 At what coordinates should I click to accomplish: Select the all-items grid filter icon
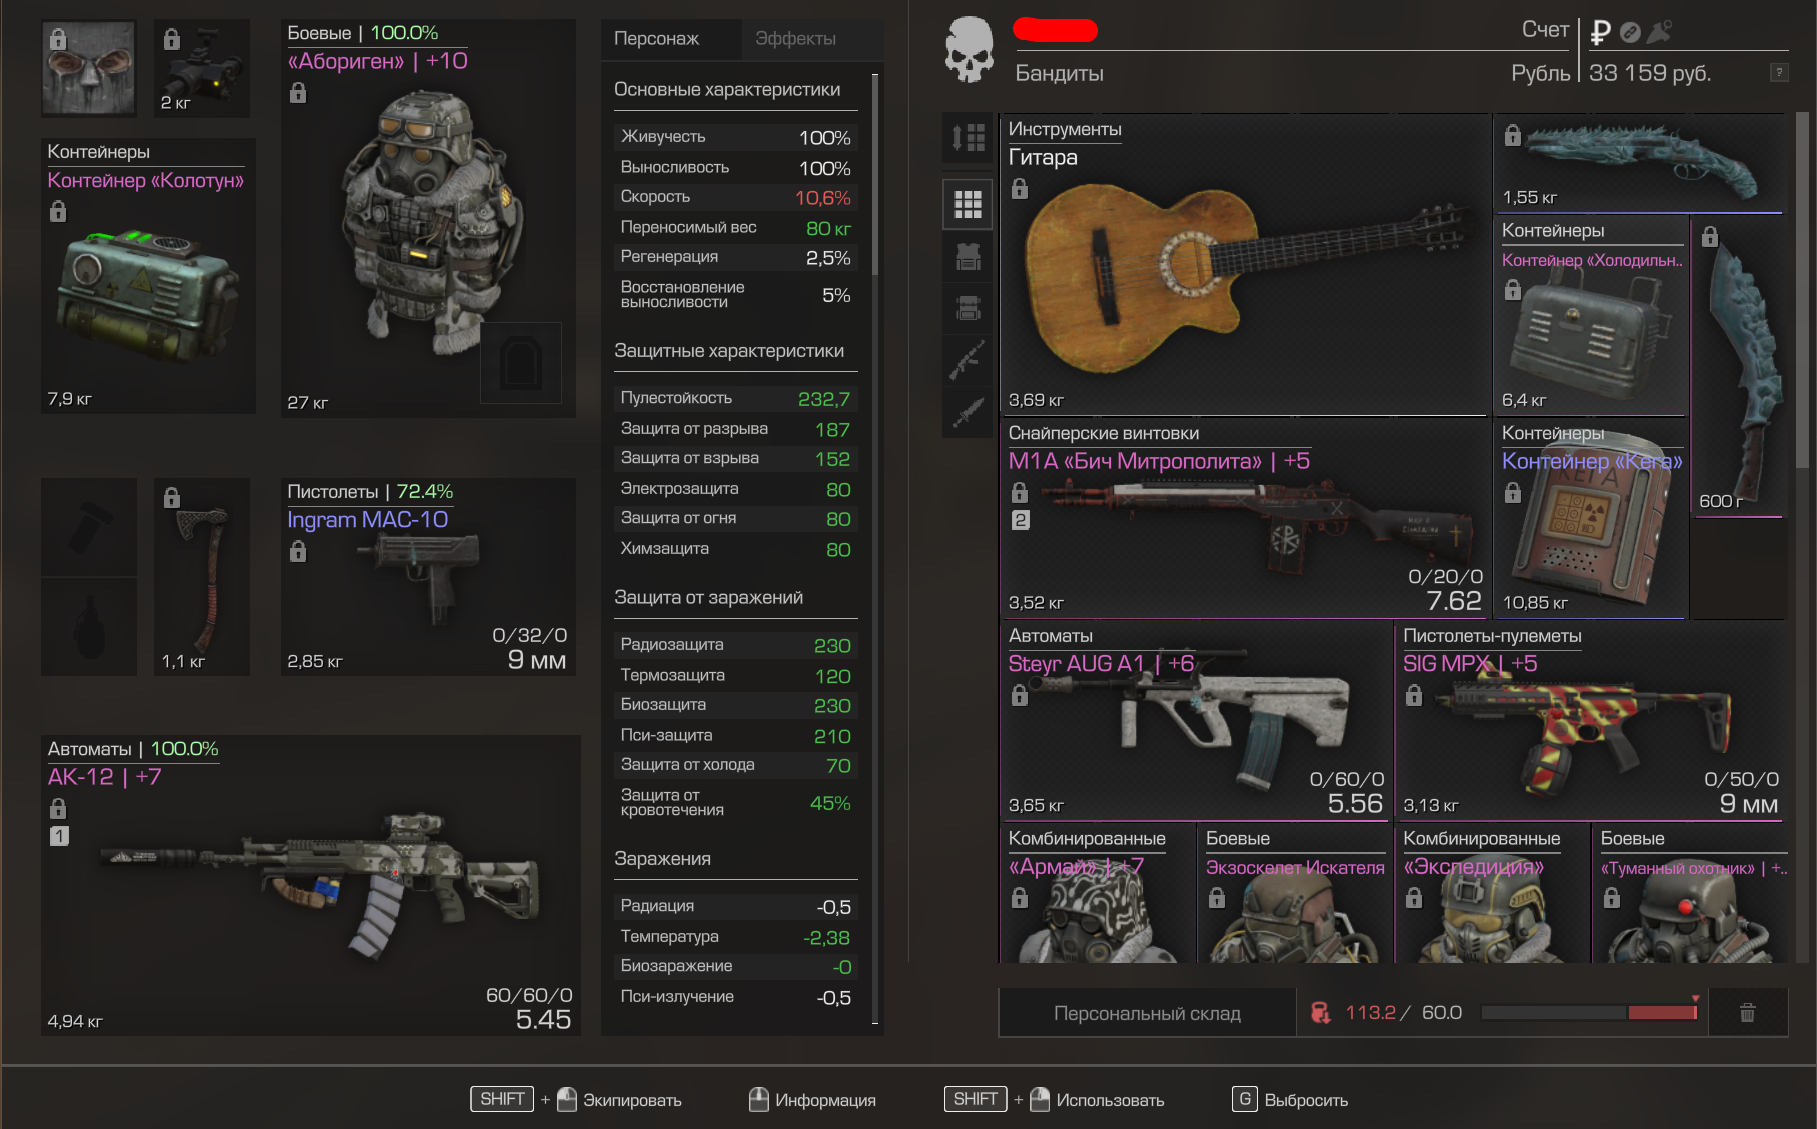[967, 204]
